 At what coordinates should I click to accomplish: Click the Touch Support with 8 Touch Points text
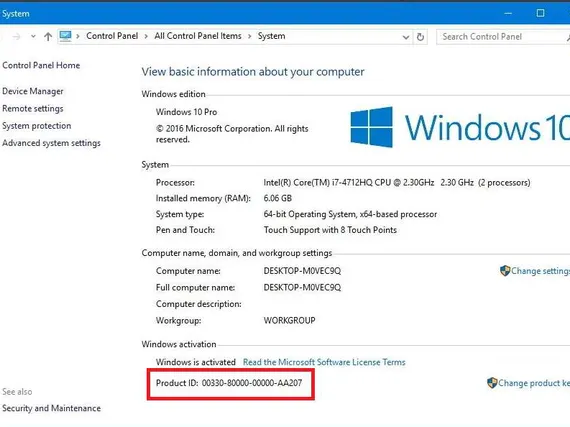pos(330,230)
